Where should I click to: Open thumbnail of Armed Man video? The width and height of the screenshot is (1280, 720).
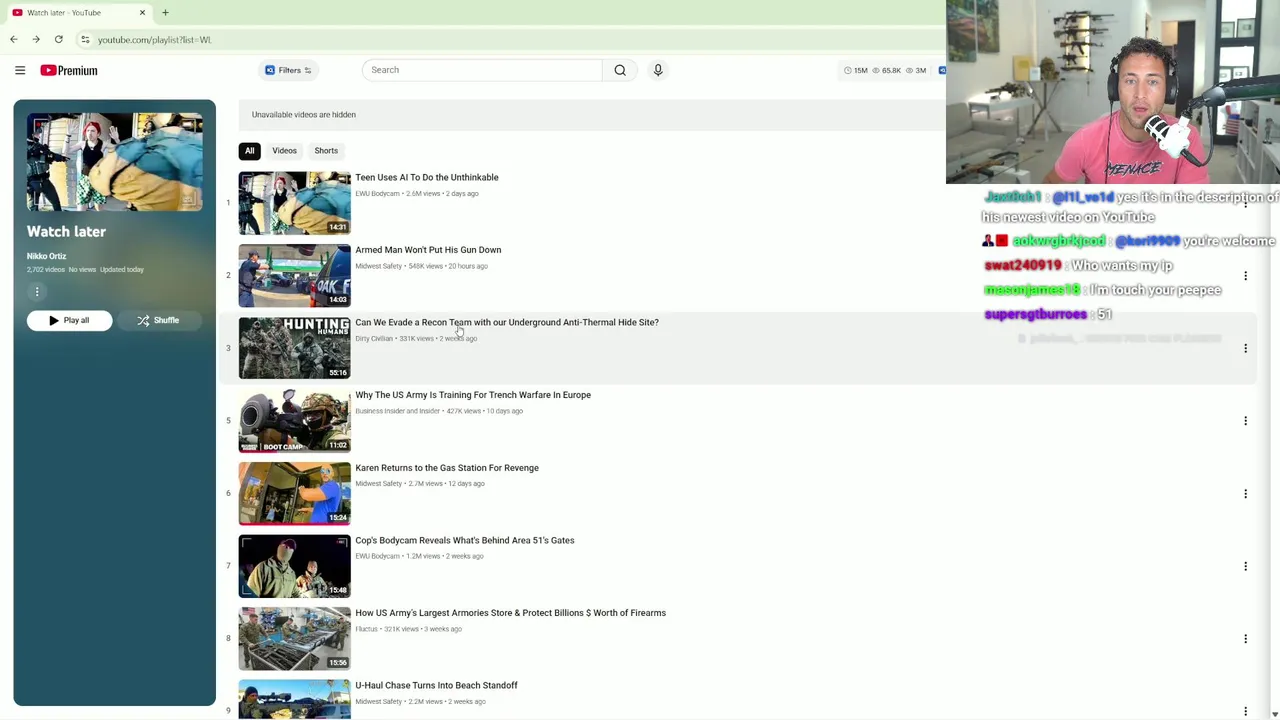(295, 275)
